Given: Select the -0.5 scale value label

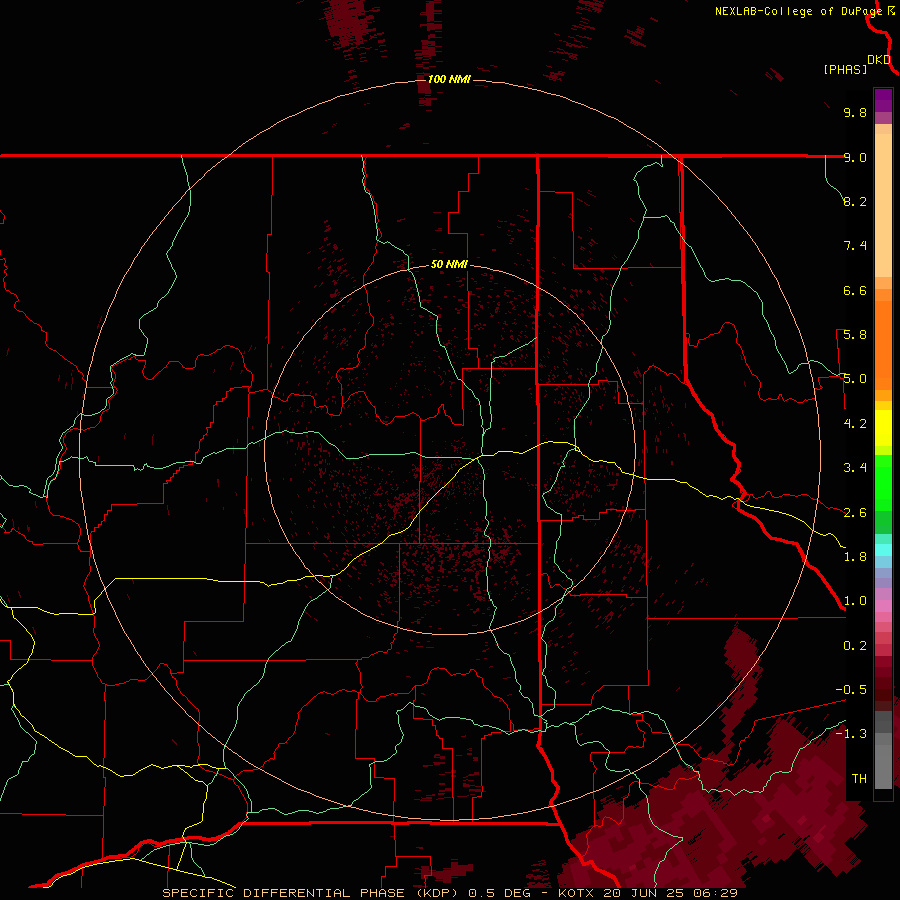Looking at the screenshot, I should (851, 690).
